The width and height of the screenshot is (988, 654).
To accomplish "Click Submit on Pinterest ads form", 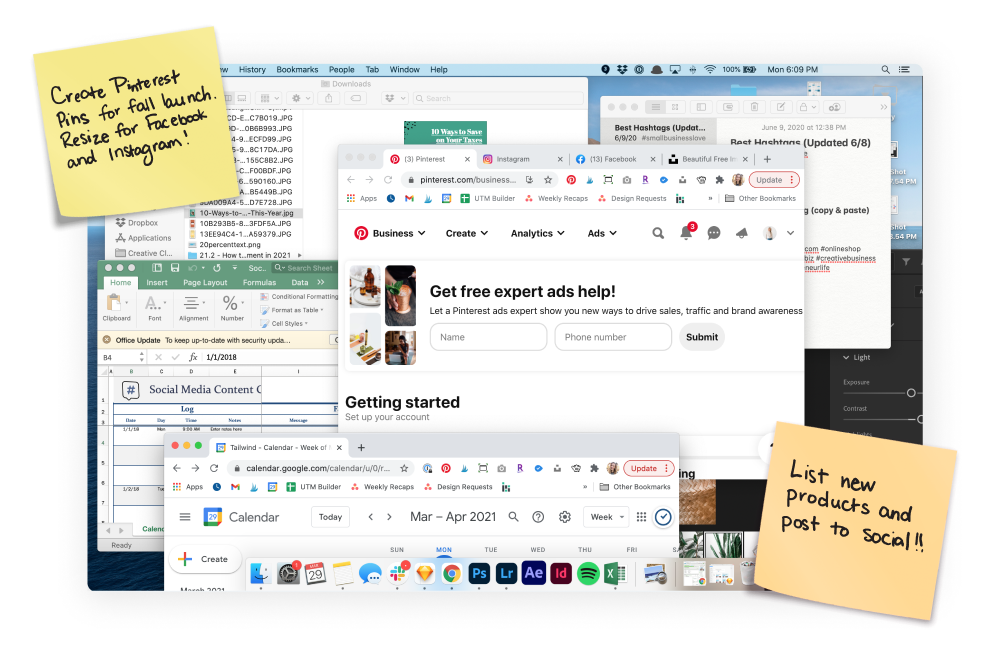I will 702,337.
